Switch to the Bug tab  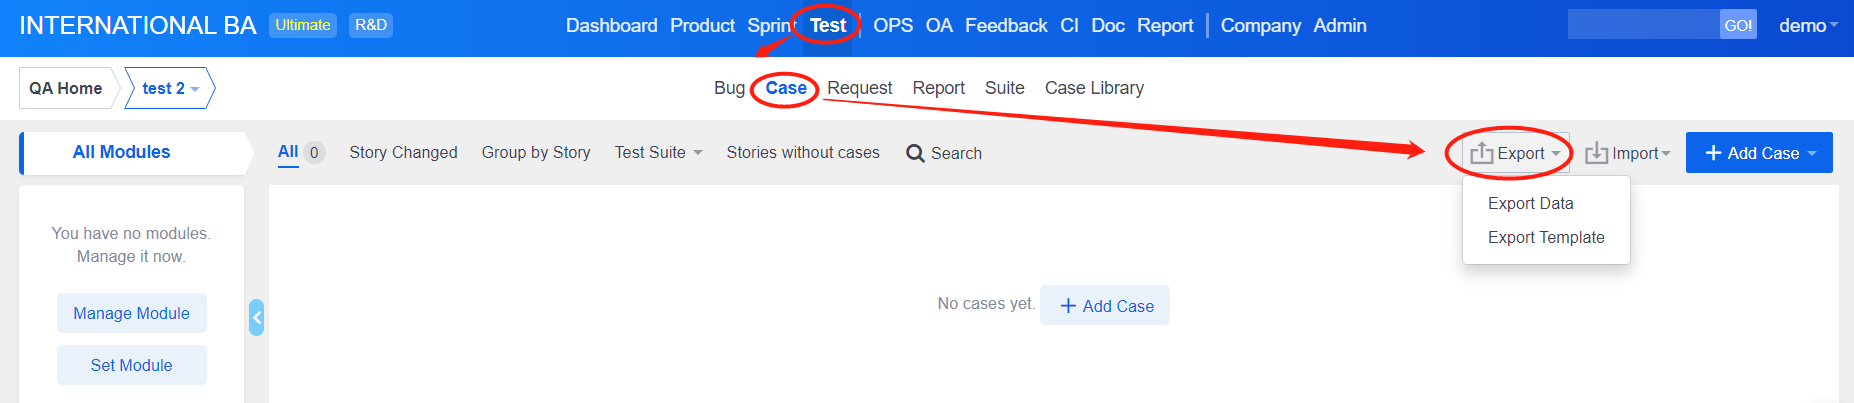coord(729,88)
